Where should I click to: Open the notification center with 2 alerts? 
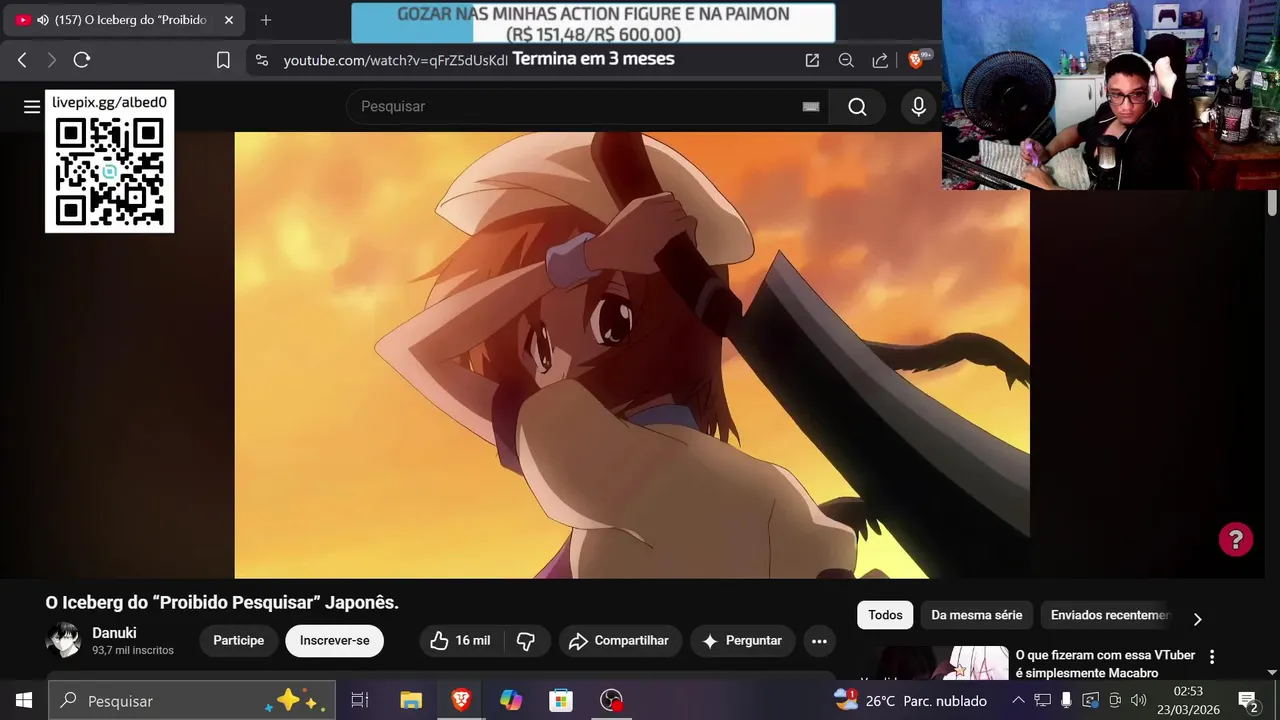click(x=1247, y=700)
